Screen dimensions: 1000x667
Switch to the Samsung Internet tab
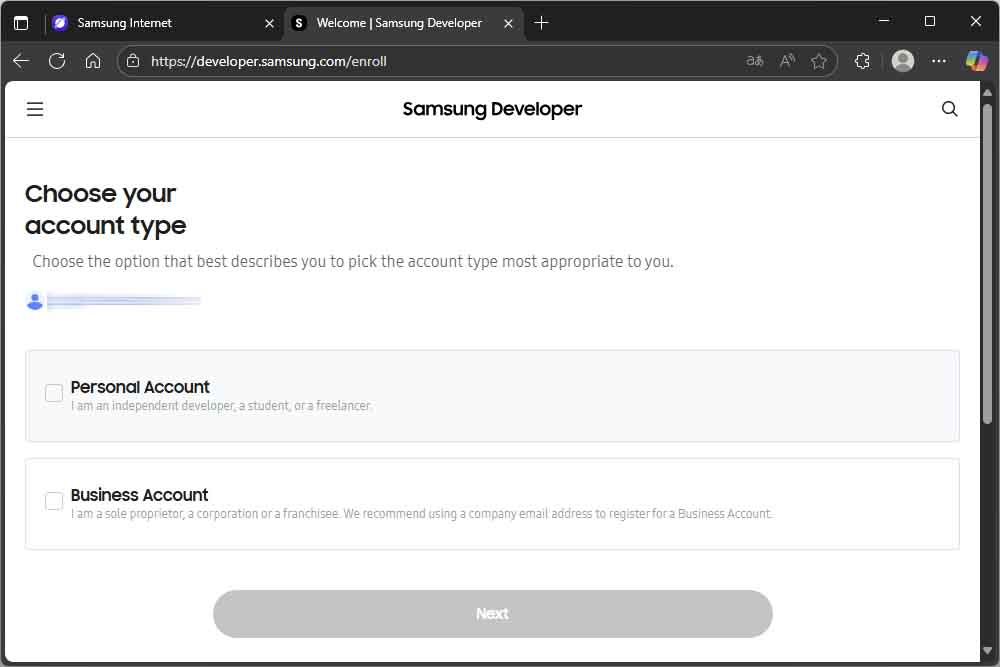163,23
